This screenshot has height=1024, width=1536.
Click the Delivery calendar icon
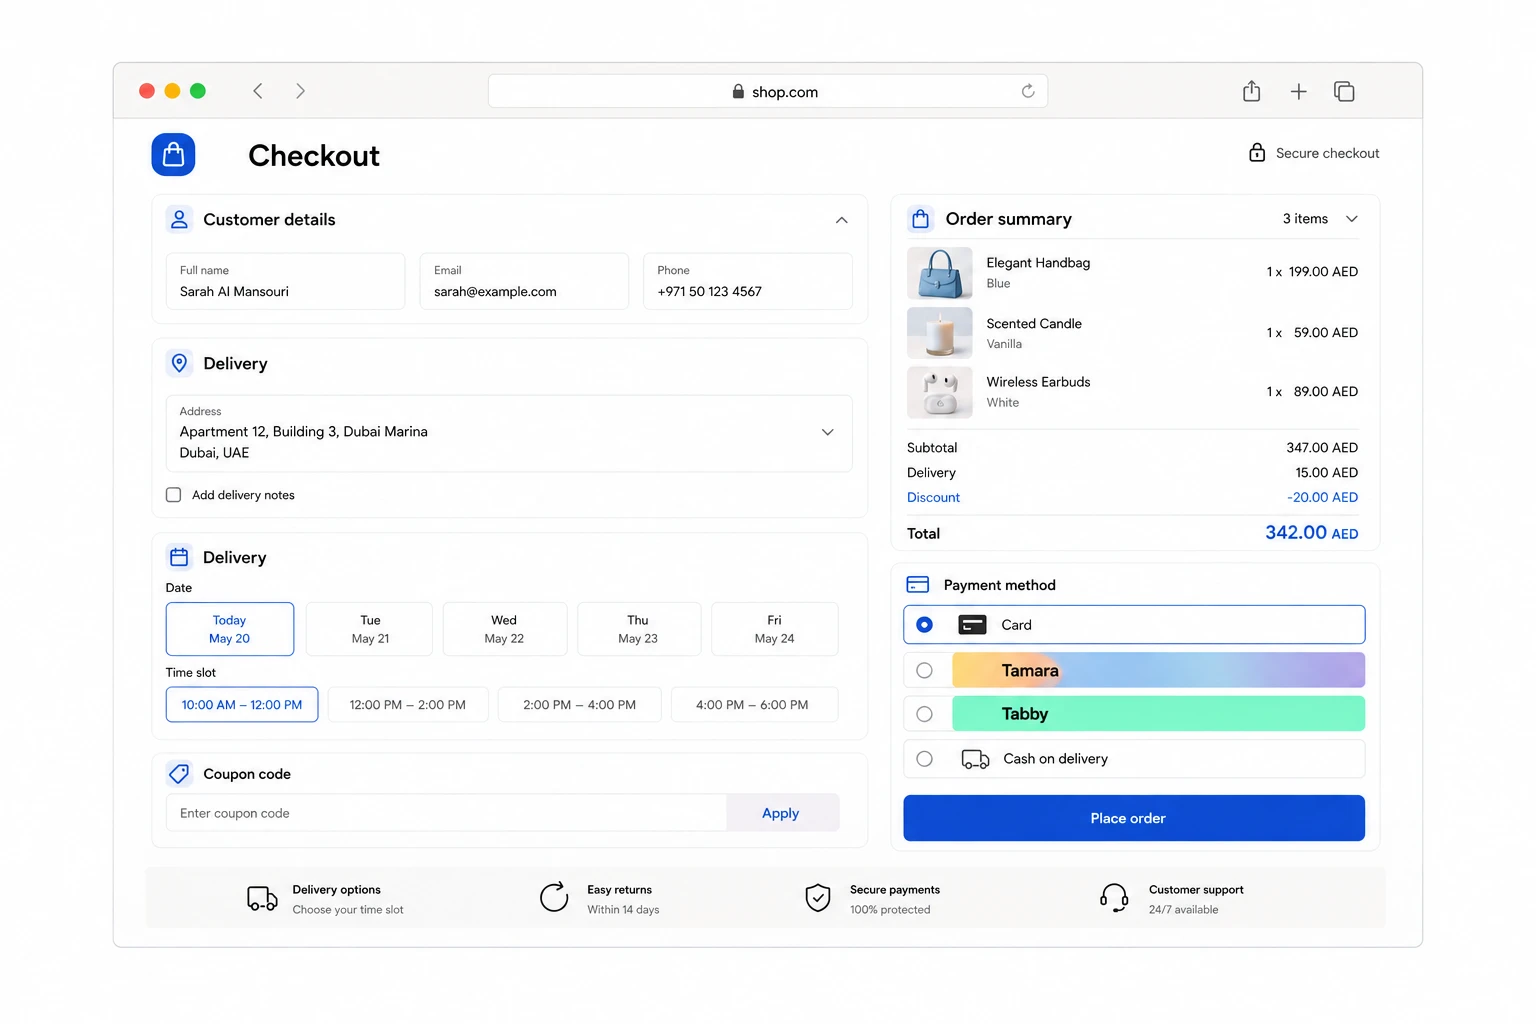pyautogui.click(x=179, y=557)
